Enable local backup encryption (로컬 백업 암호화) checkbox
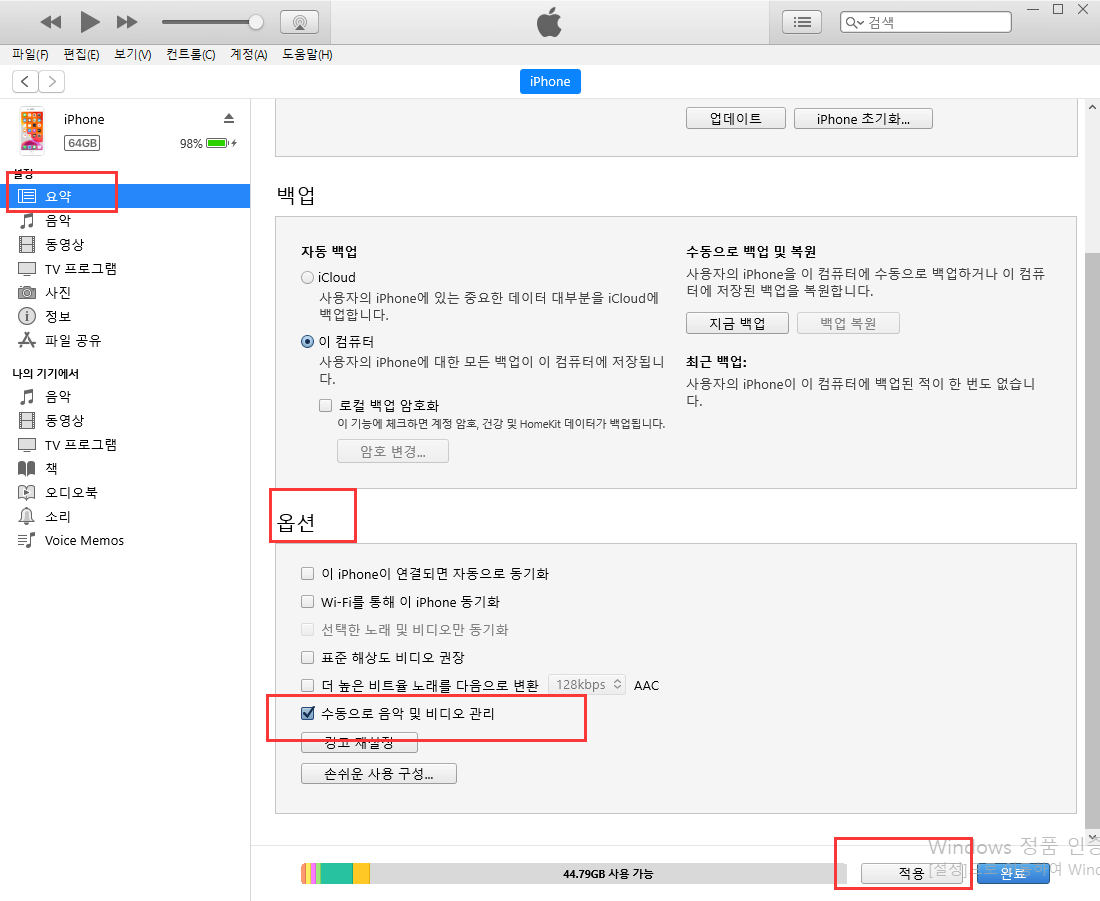Viewport: 1100px width, 901px height. pos(325,406)
